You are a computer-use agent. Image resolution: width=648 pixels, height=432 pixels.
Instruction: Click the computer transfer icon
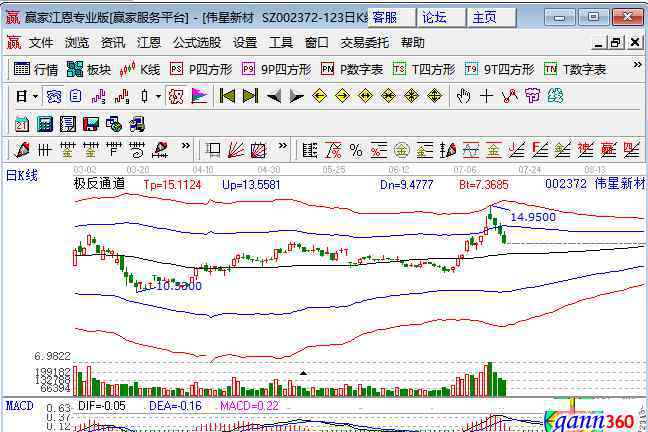pyautogui.click(x=137, y=124)
